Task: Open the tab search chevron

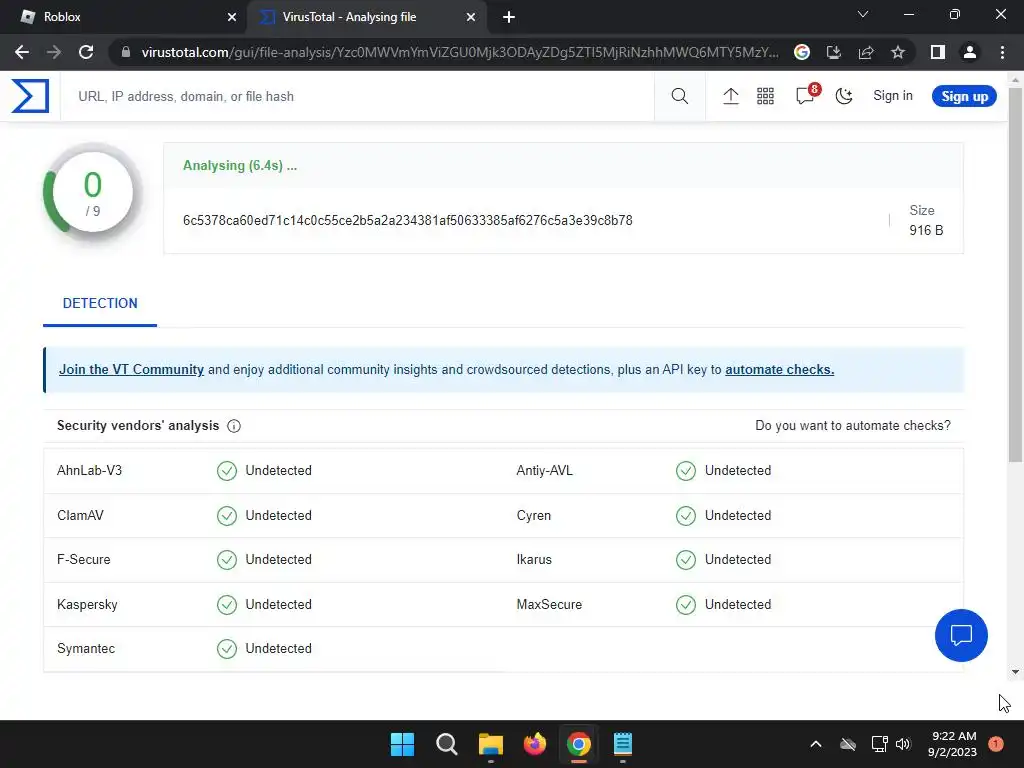Action: [863, 14]
